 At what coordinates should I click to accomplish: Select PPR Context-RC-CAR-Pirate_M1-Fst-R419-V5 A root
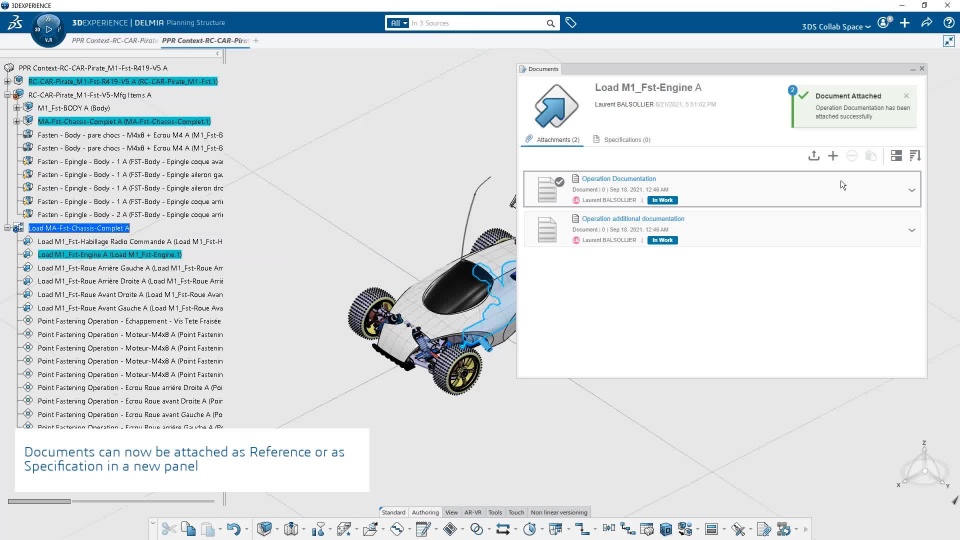[92, 68]
